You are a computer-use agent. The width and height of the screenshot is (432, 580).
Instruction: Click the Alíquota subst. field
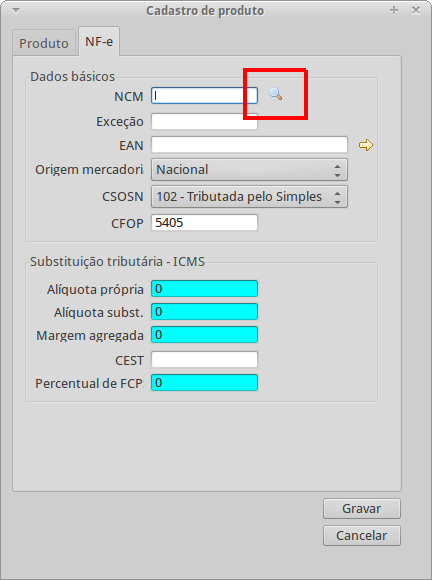[204, 312]
